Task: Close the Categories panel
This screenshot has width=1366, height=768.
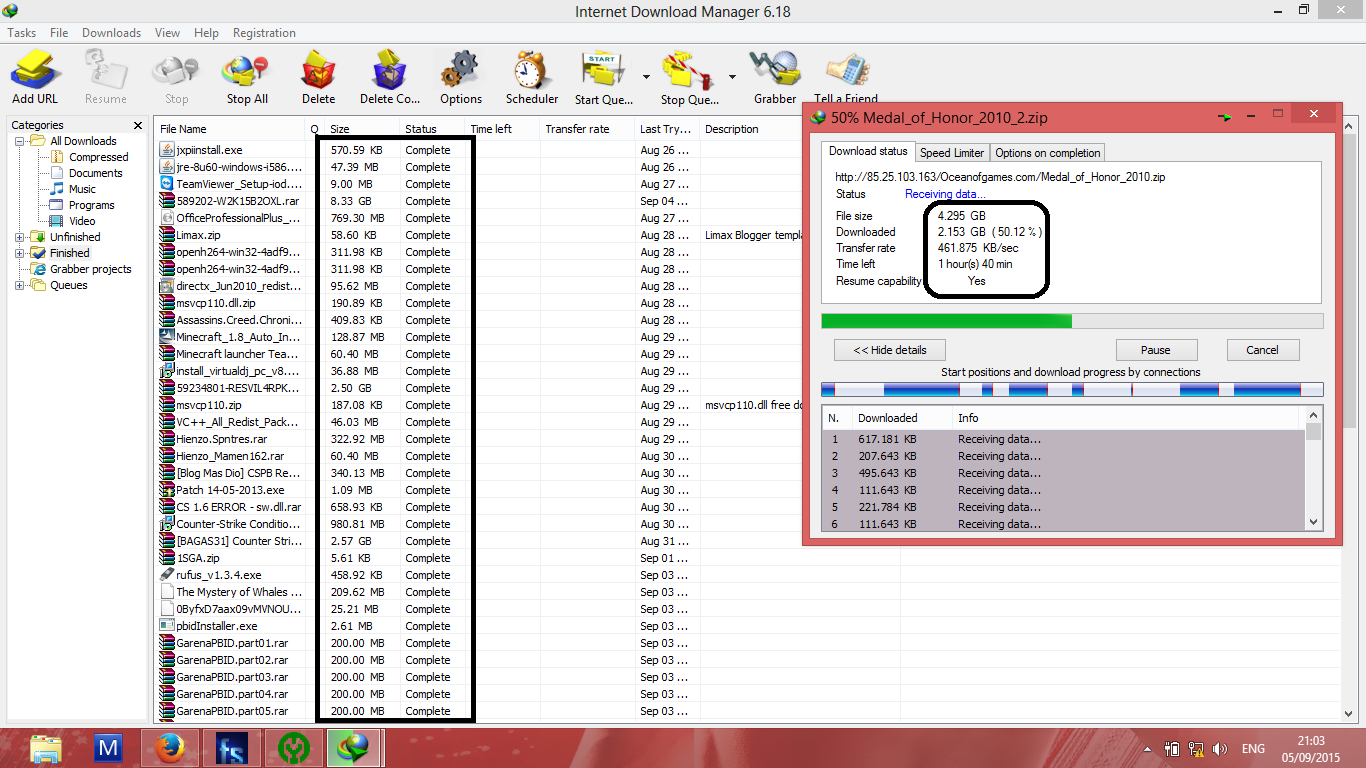Action: point(138,125)
